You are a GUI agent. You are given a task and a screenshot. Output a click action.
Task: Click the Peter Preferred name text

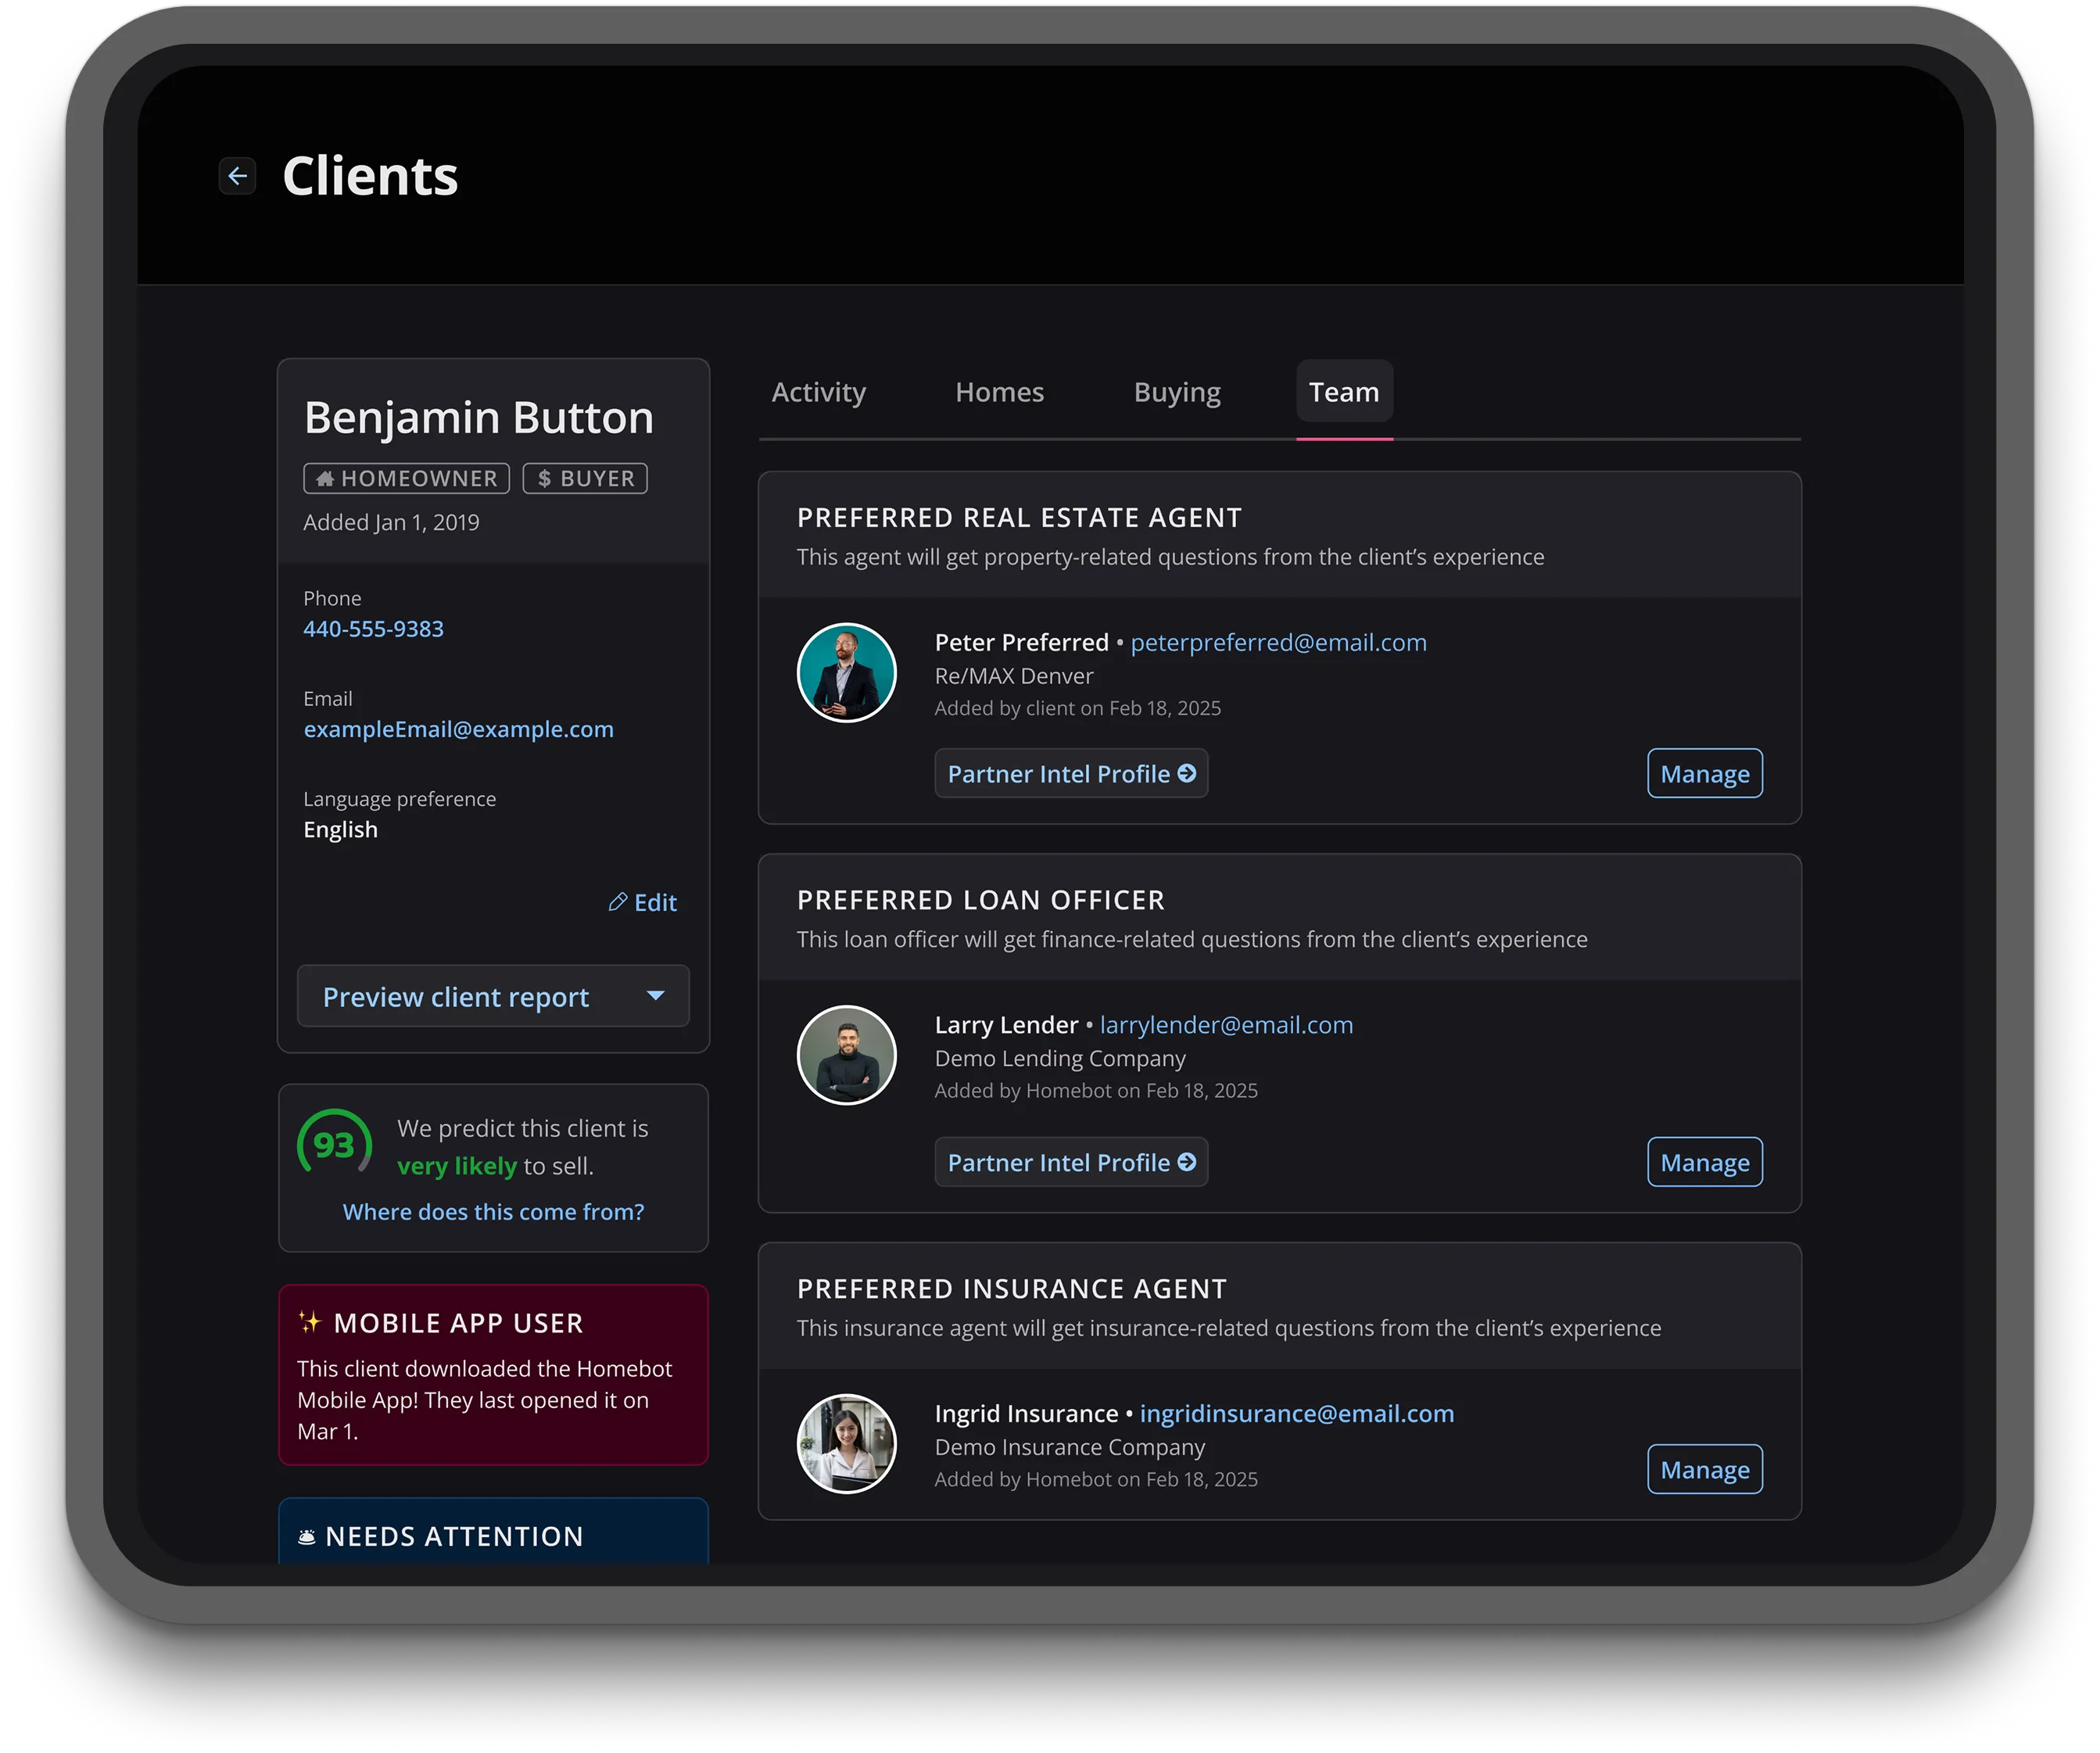pyautogui.click(x=1022, y=642)
